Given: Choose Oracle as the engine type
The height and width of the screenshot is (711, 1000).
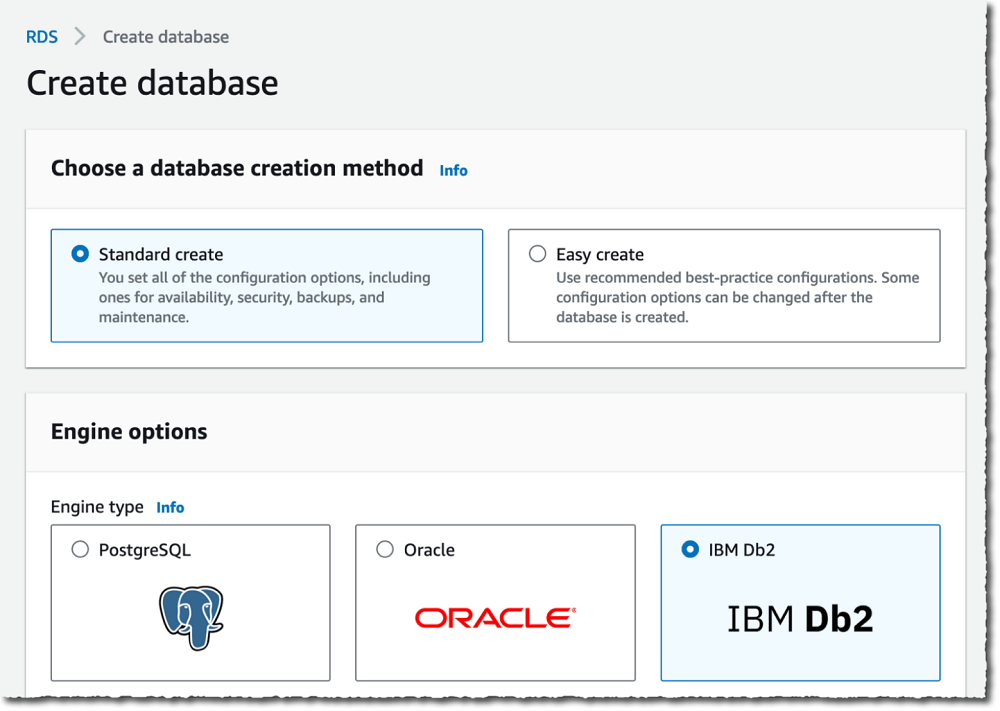Looking at the screenshot, I should pos(384,549).
